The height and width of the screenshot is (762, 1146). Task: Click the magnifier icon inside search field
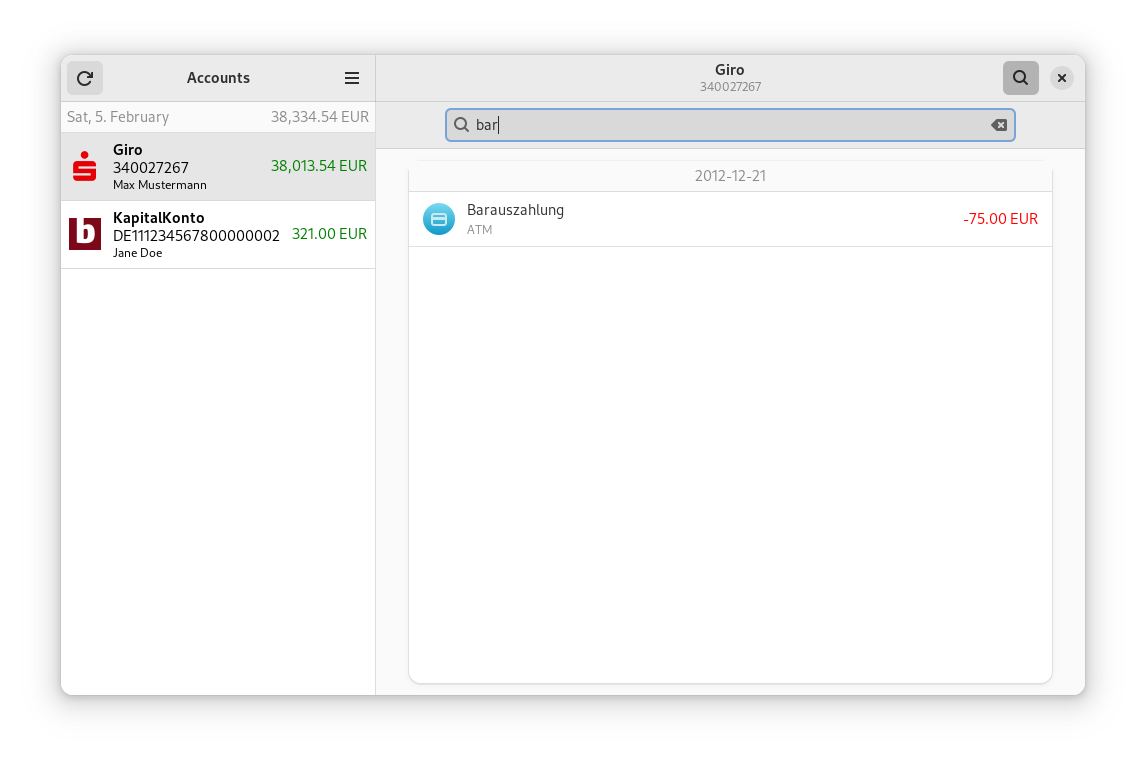click(x=462, y=125)
